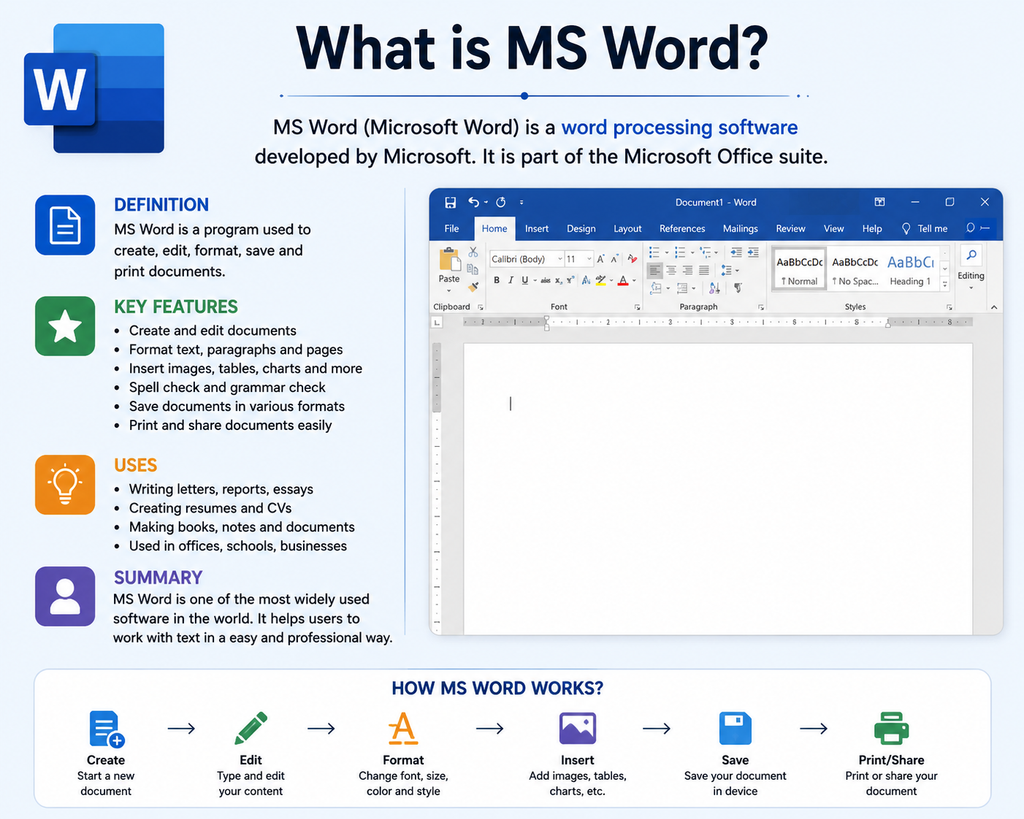1024x819 pixels.
Task: Select the Cut scissors icon
Action: click(473, 252)
